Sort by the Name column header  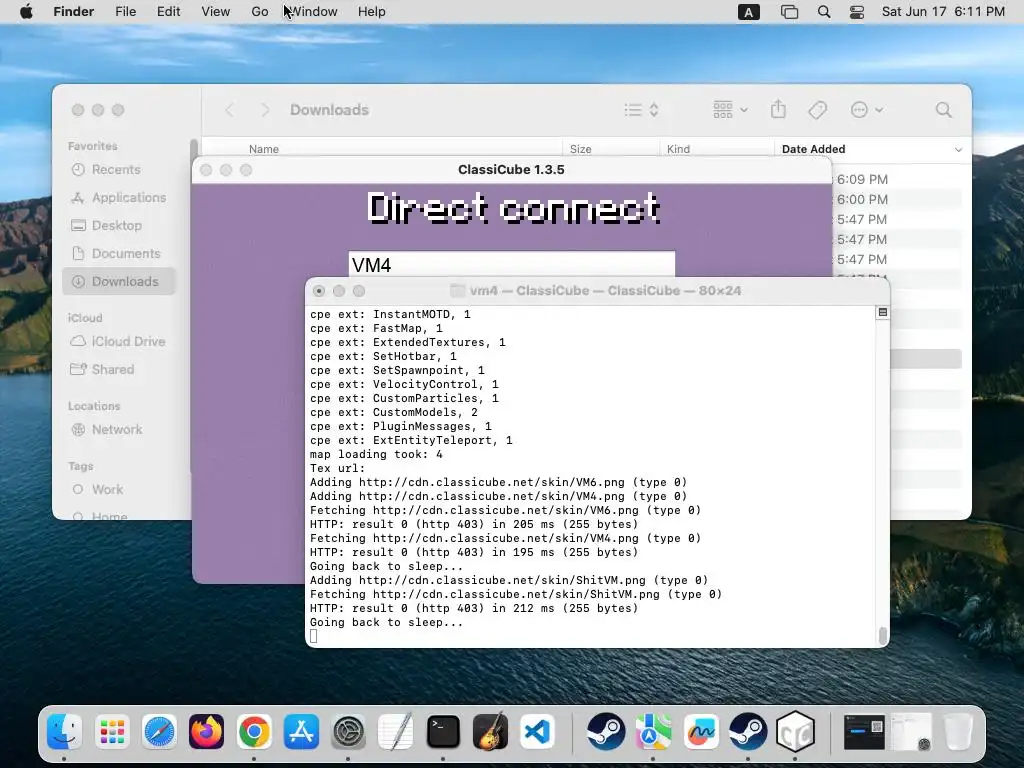click(x=264, y=150)
